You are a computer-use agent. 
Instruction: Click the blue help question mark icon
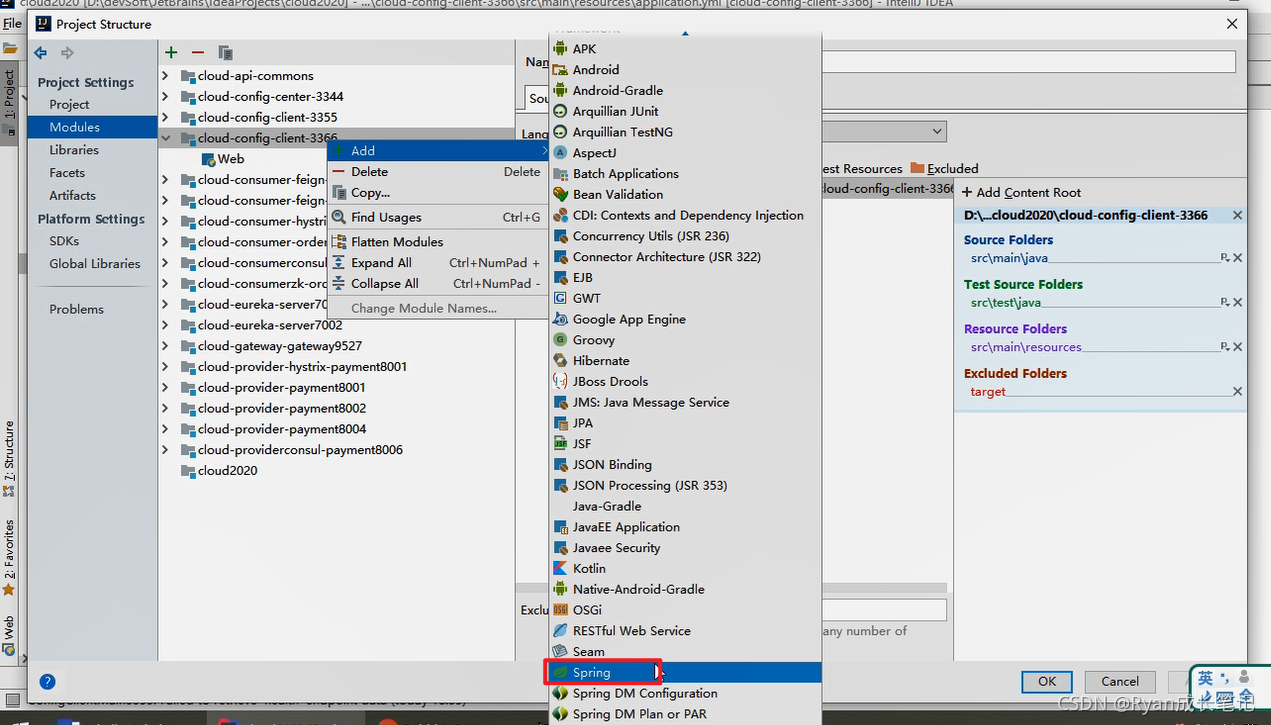tap(47, 682)
